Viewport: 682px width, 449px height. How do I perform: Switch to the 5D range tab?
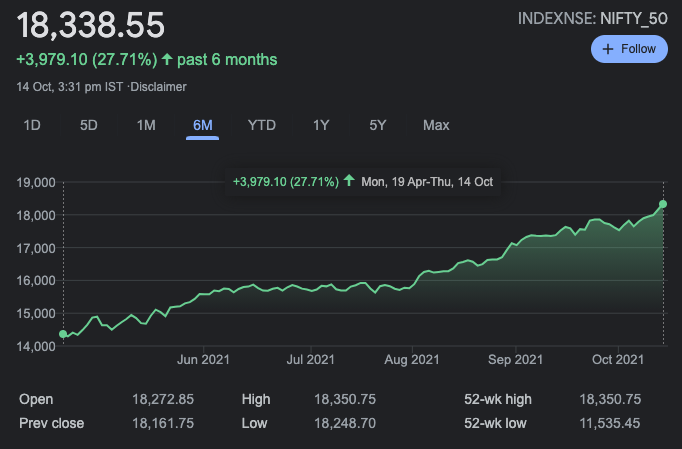click(89, 125)
